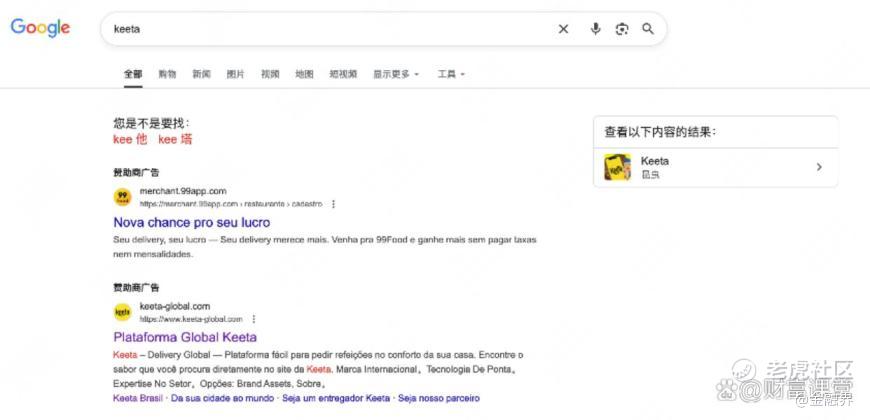Click '查看以下内容的结果' heading
The image size is (870, 420).
[660, 132]
